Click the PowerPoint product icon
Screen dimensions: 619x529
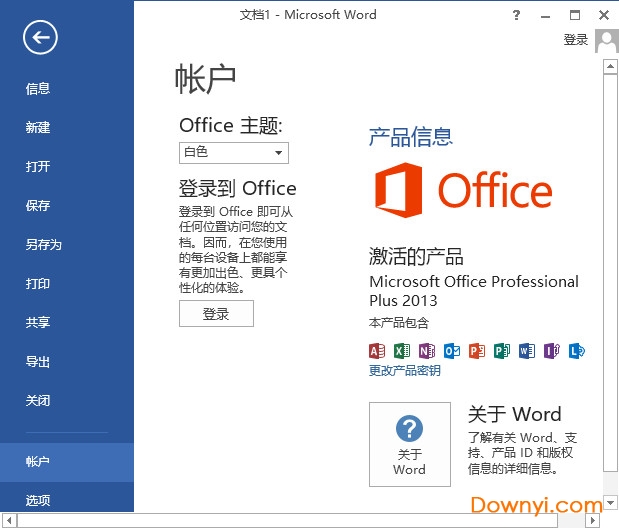pos(477,350)
